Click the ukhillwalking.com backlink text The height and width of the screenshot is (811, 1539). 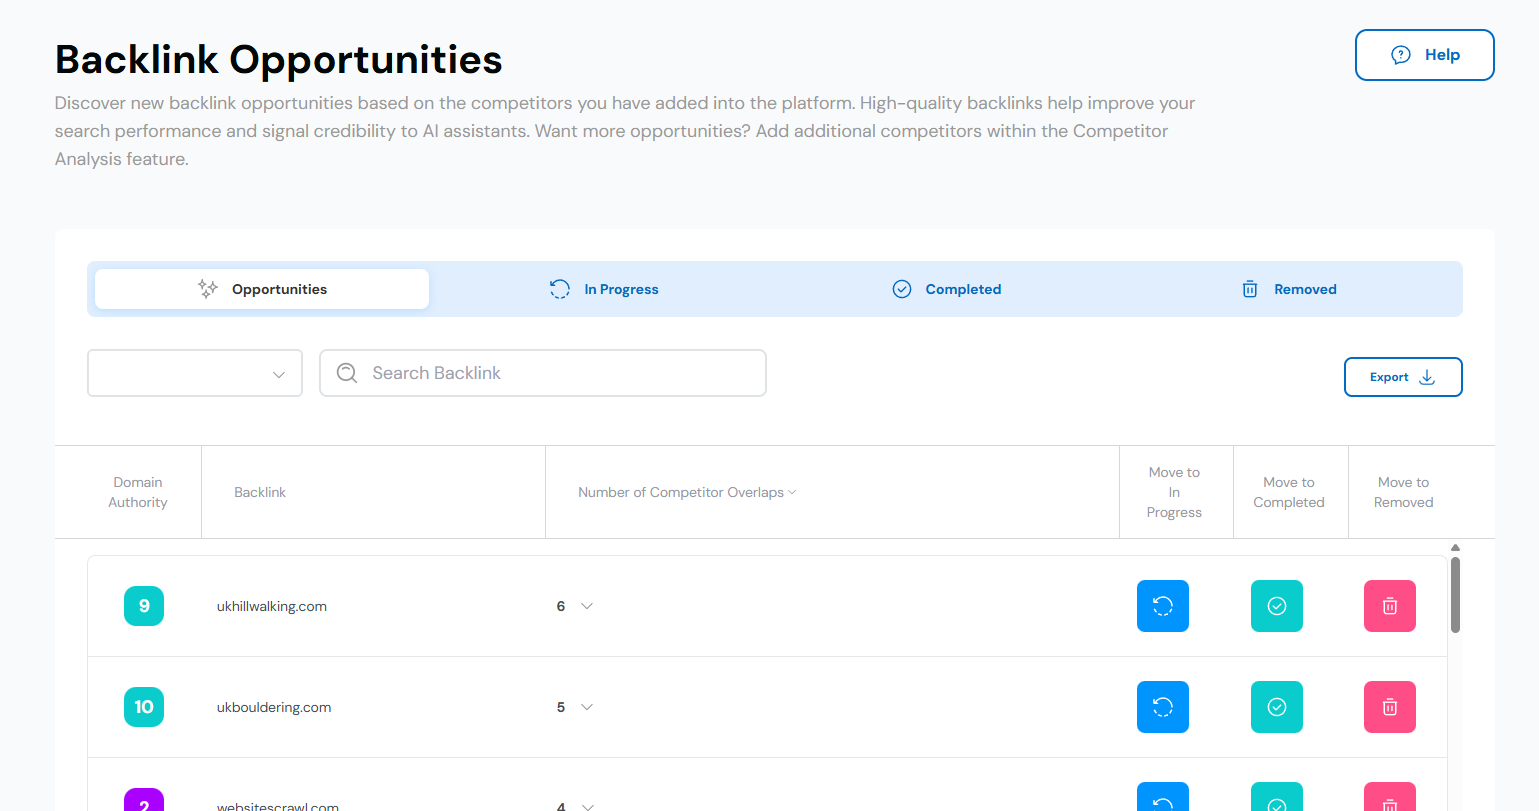(x=272, y=606)
